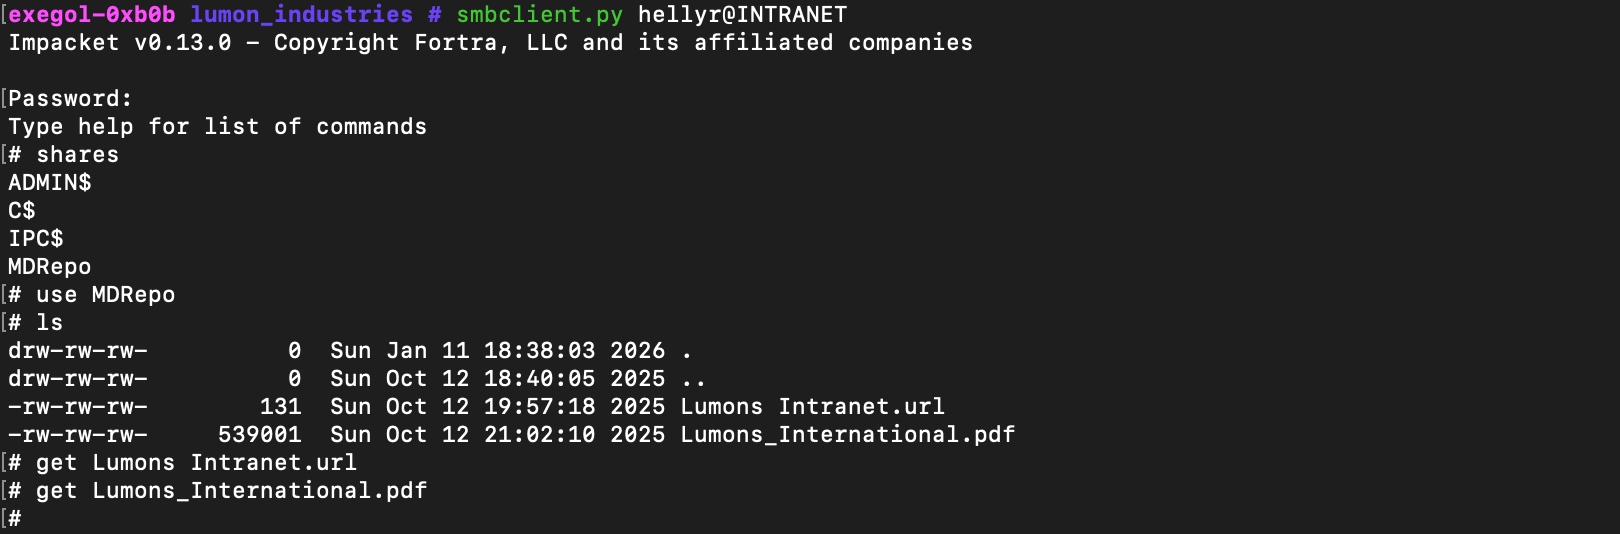Click the empty prompt on the last line

pyautogui.click(x=15, y=518)
